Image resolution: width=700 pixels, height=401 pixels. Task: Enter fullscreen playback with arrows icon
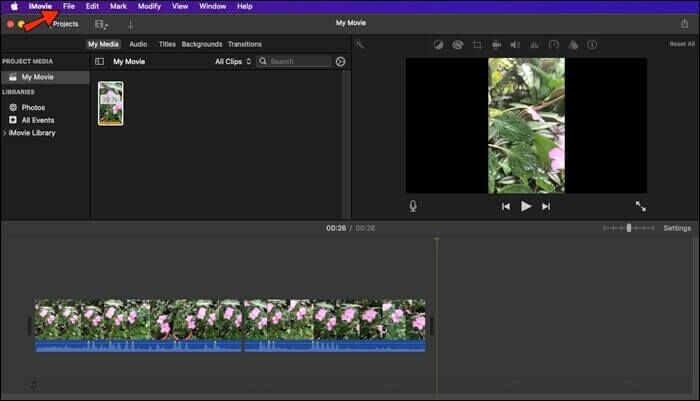[x=641, y=206]
